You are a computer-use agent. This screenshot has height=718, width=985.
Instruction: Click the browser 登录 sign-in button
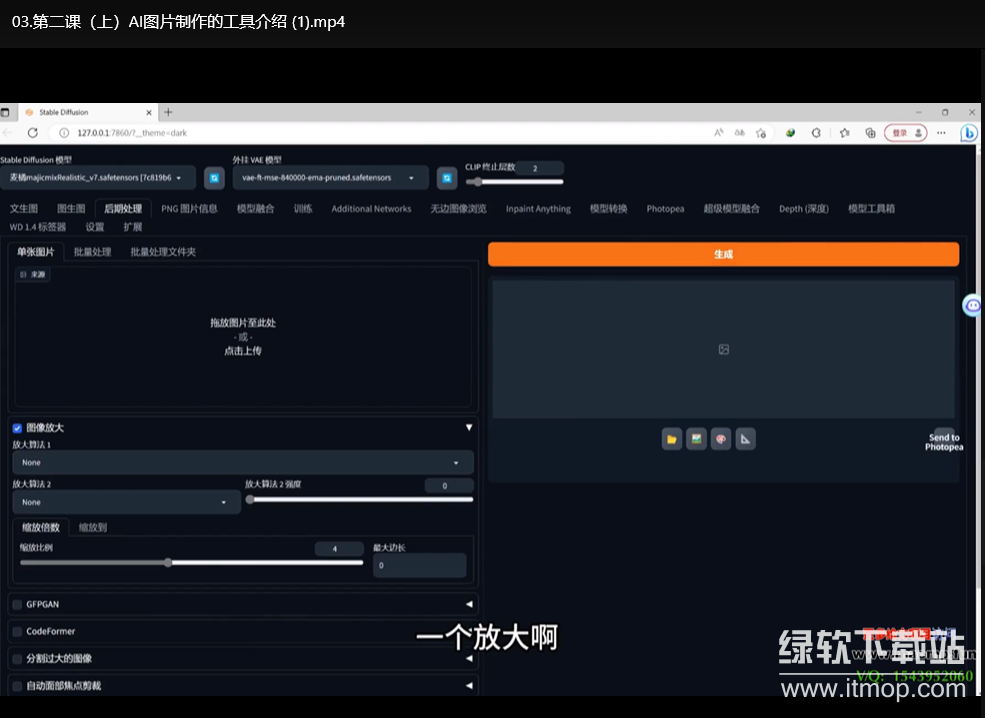905,133
